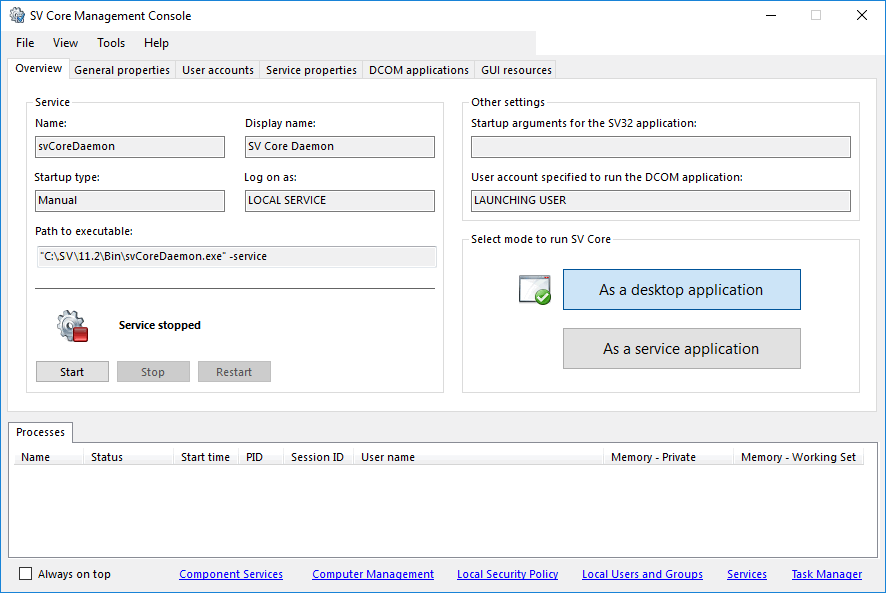
Task: Switch to the GUI resources tab
Action: click(516, 70)
